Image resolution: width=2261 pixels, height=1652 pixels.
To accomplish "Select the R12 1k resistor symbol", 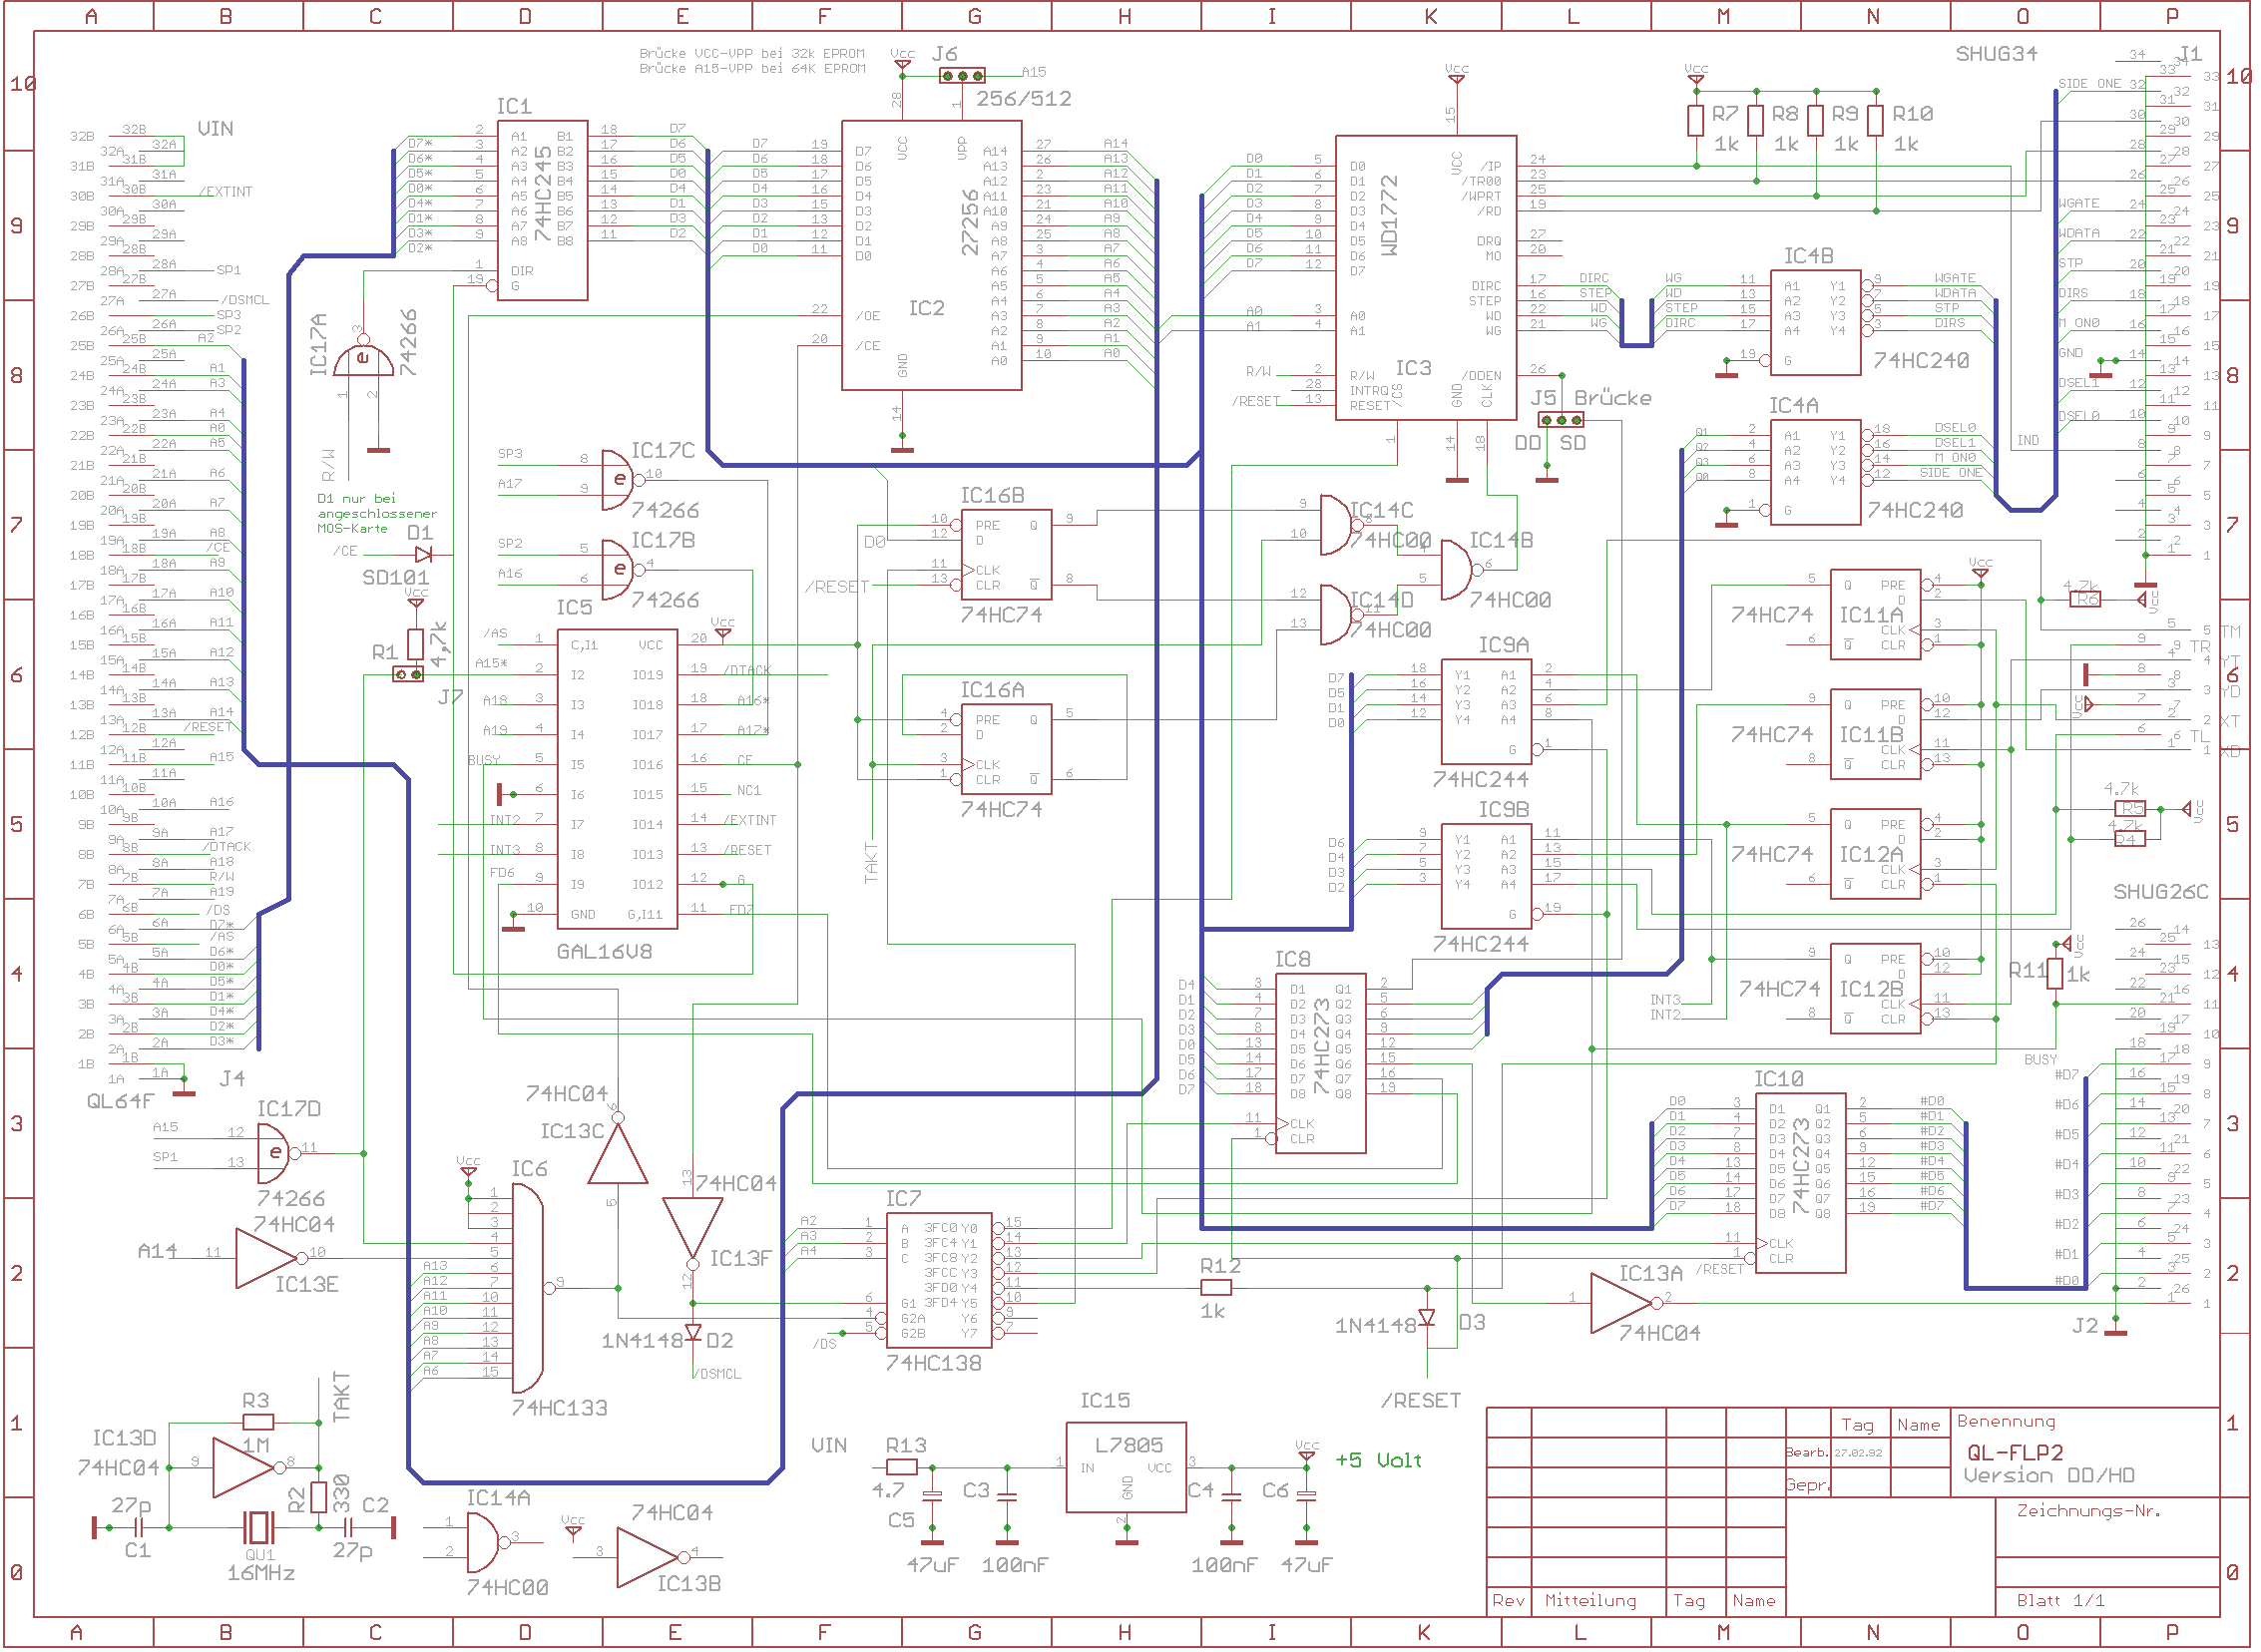I will pos(1215,1288).
